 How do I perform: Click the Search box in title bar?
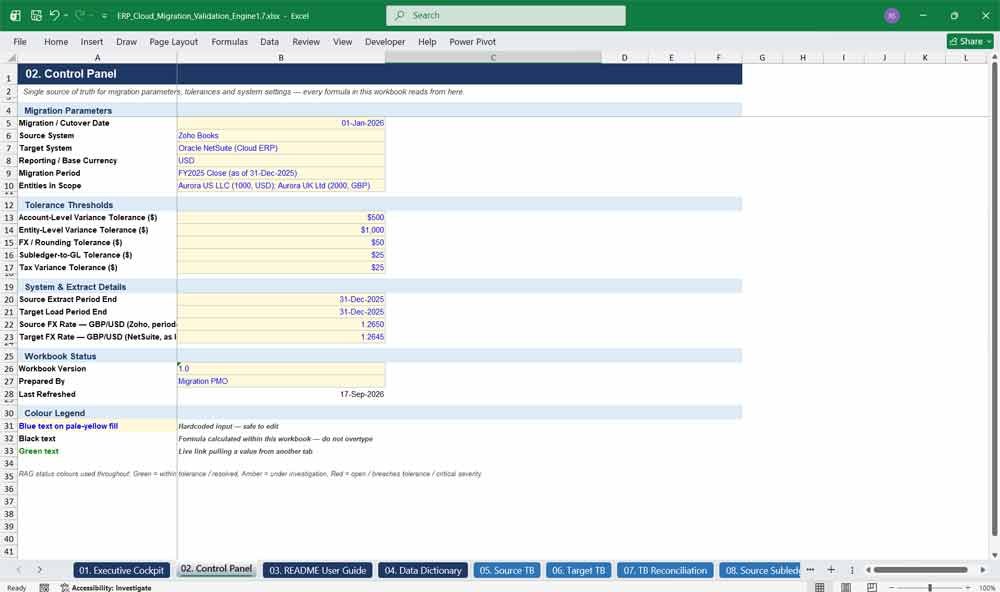[506, 15]
